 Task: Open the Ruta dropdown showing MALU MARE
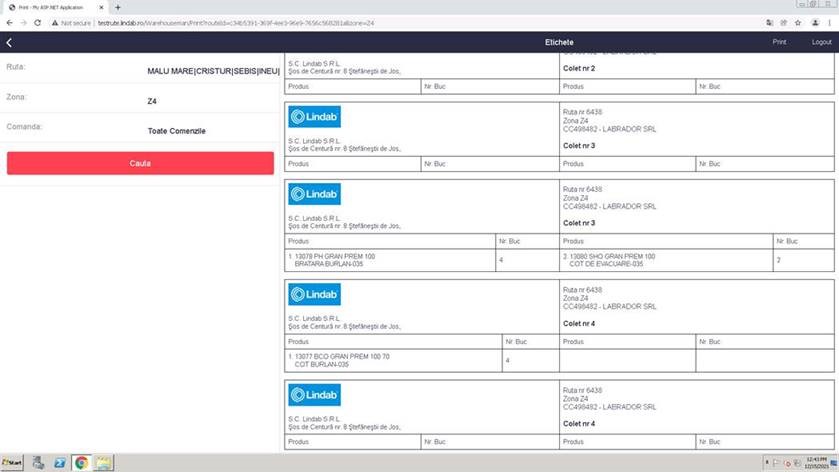tap(212, 71)
